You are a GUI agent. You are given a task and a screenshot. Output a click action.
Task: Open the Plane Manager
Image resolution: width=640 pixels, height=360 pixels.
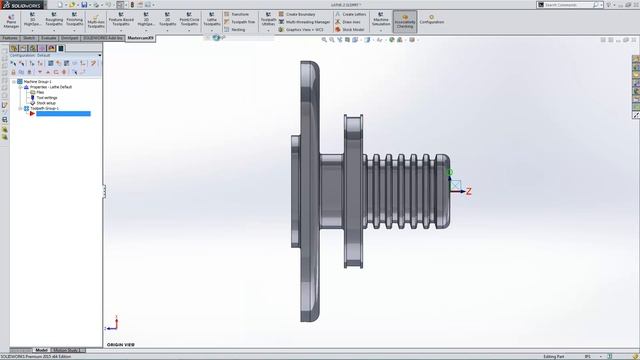click(x=11, y=21)
